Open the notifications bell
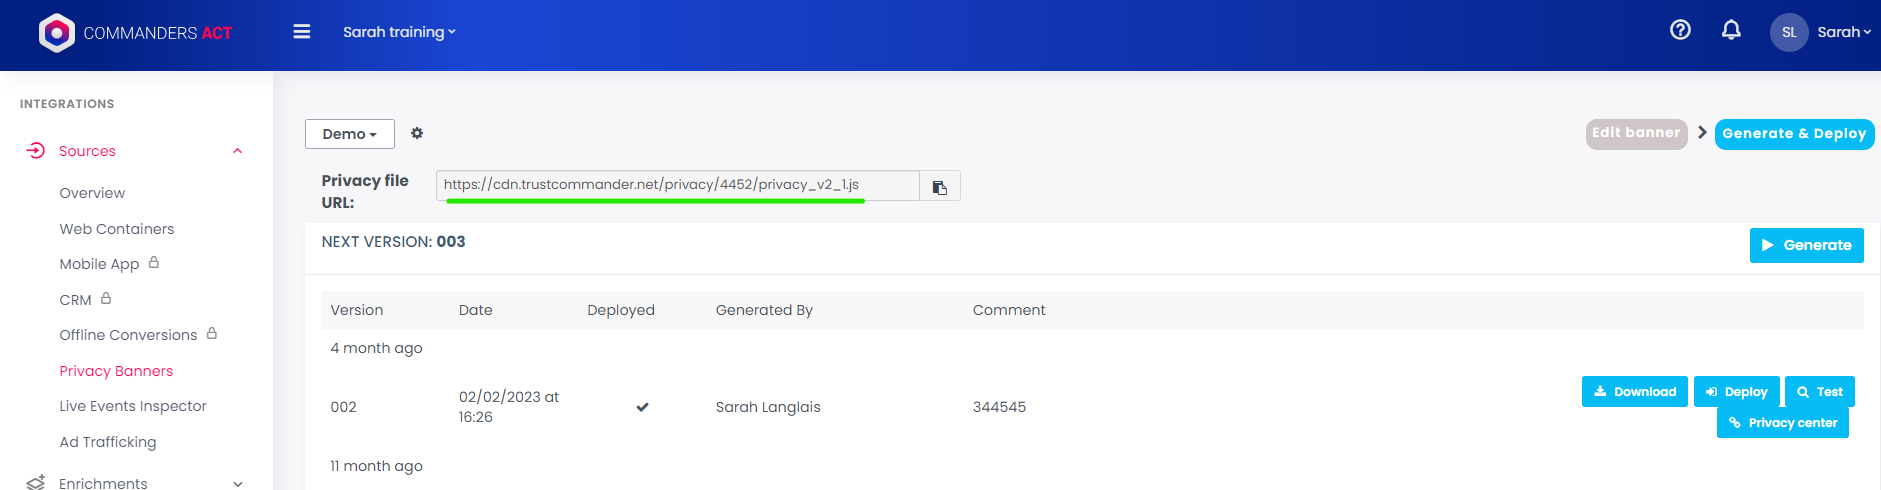1881x490 pixels. point(1731,30)
